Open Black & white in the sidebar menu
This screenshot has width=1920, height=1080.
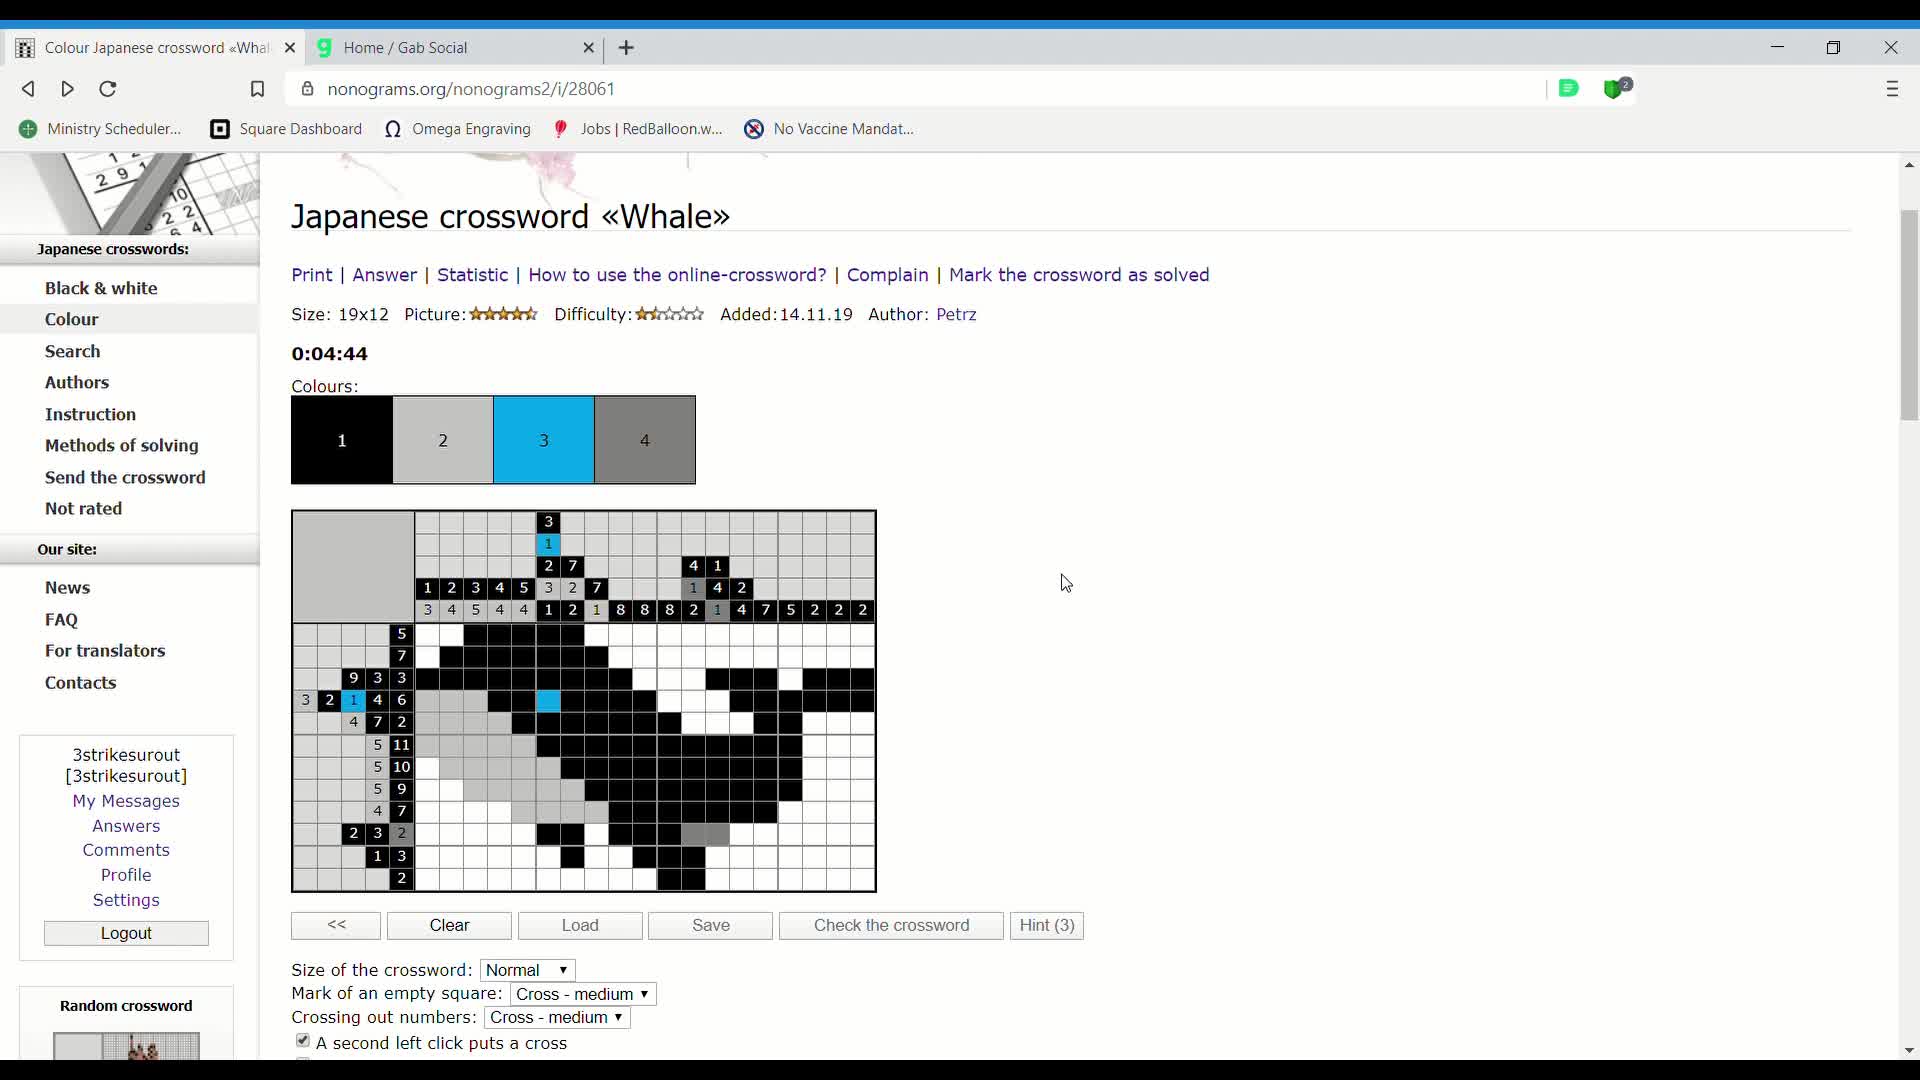click(x=101, y=288)
